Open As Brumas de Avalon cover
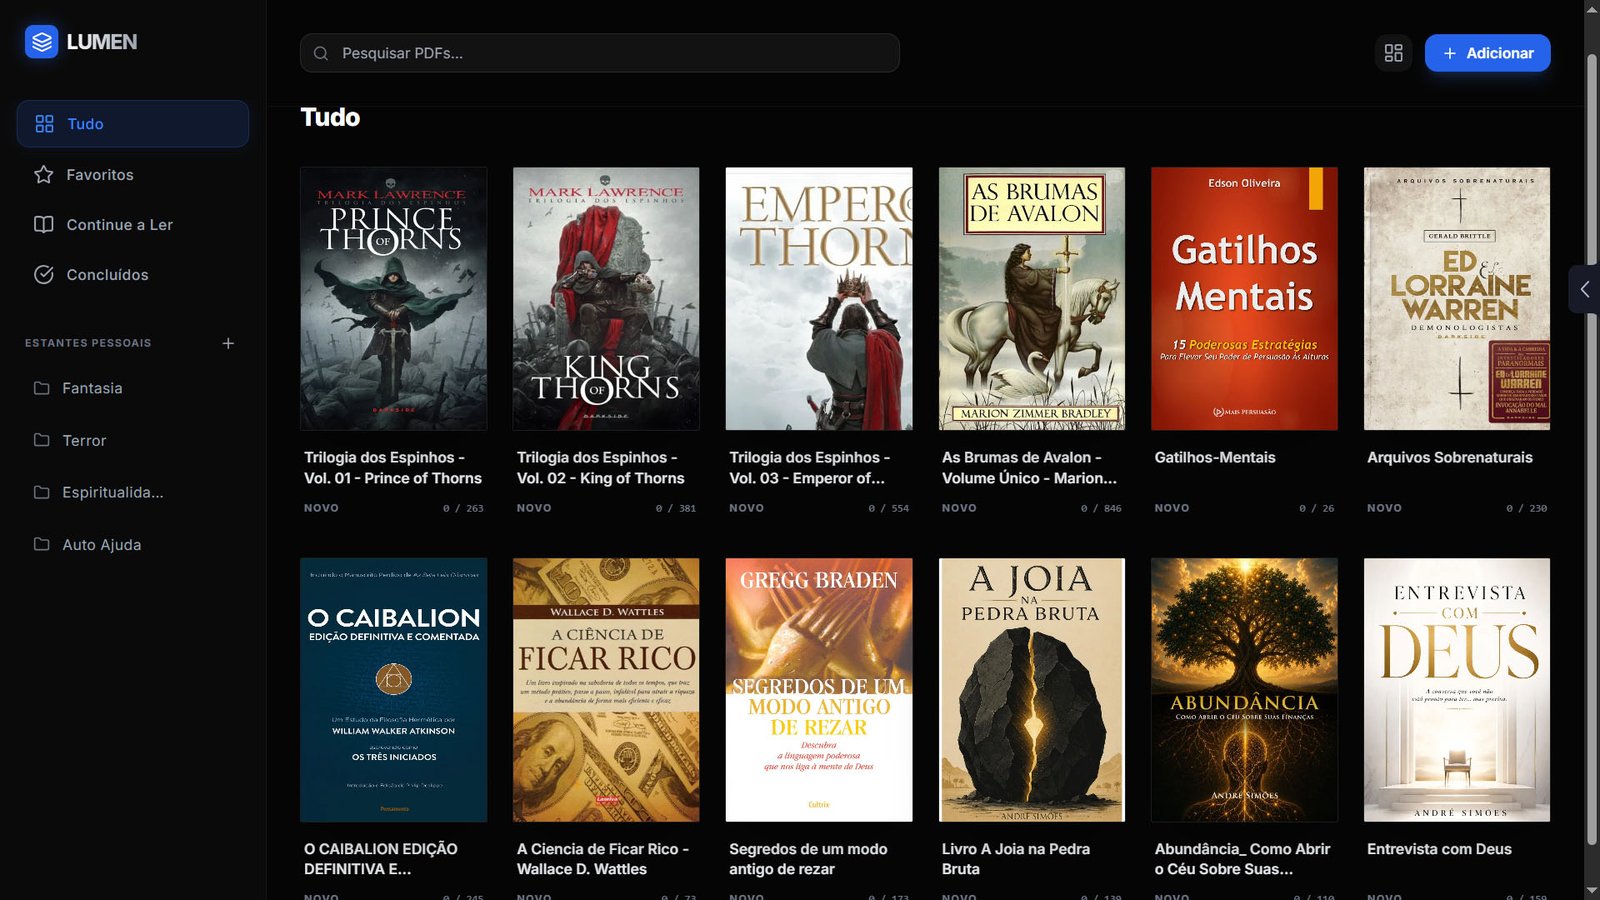This screenshot has width=1600, height=900. pos(1032,299)
